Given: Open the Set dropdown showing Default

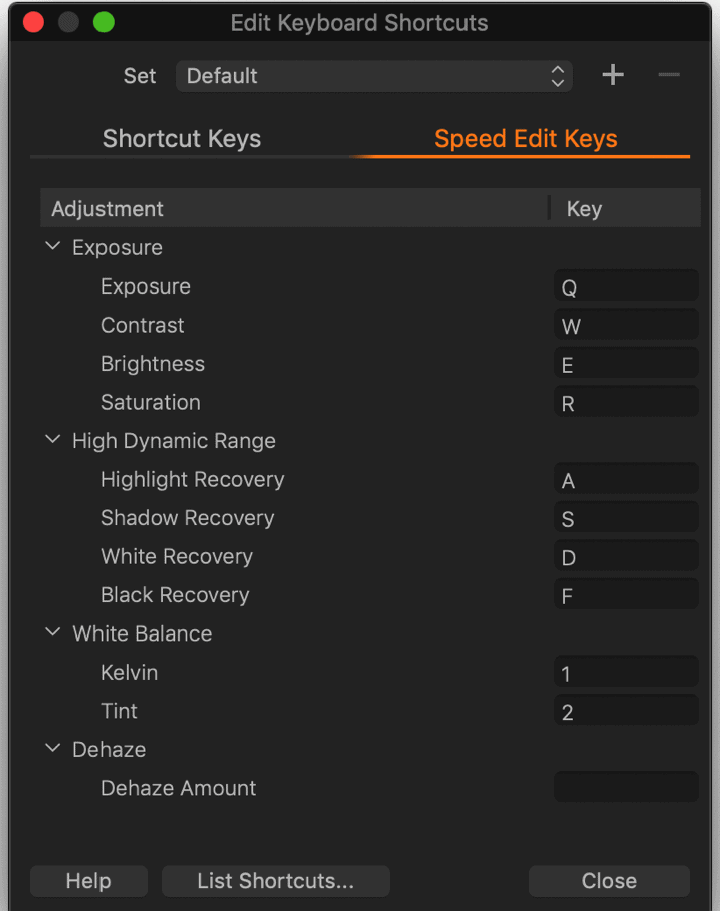Looking at the screenshot, I should pyautogui.click(x=374, y=76).
